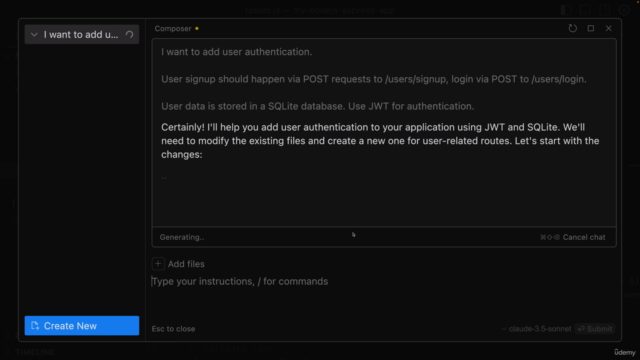Image resolution: width=640 pixels, height=360 pixels.
Task: Close the Composer panel
Action: click(x=609, y=28)
